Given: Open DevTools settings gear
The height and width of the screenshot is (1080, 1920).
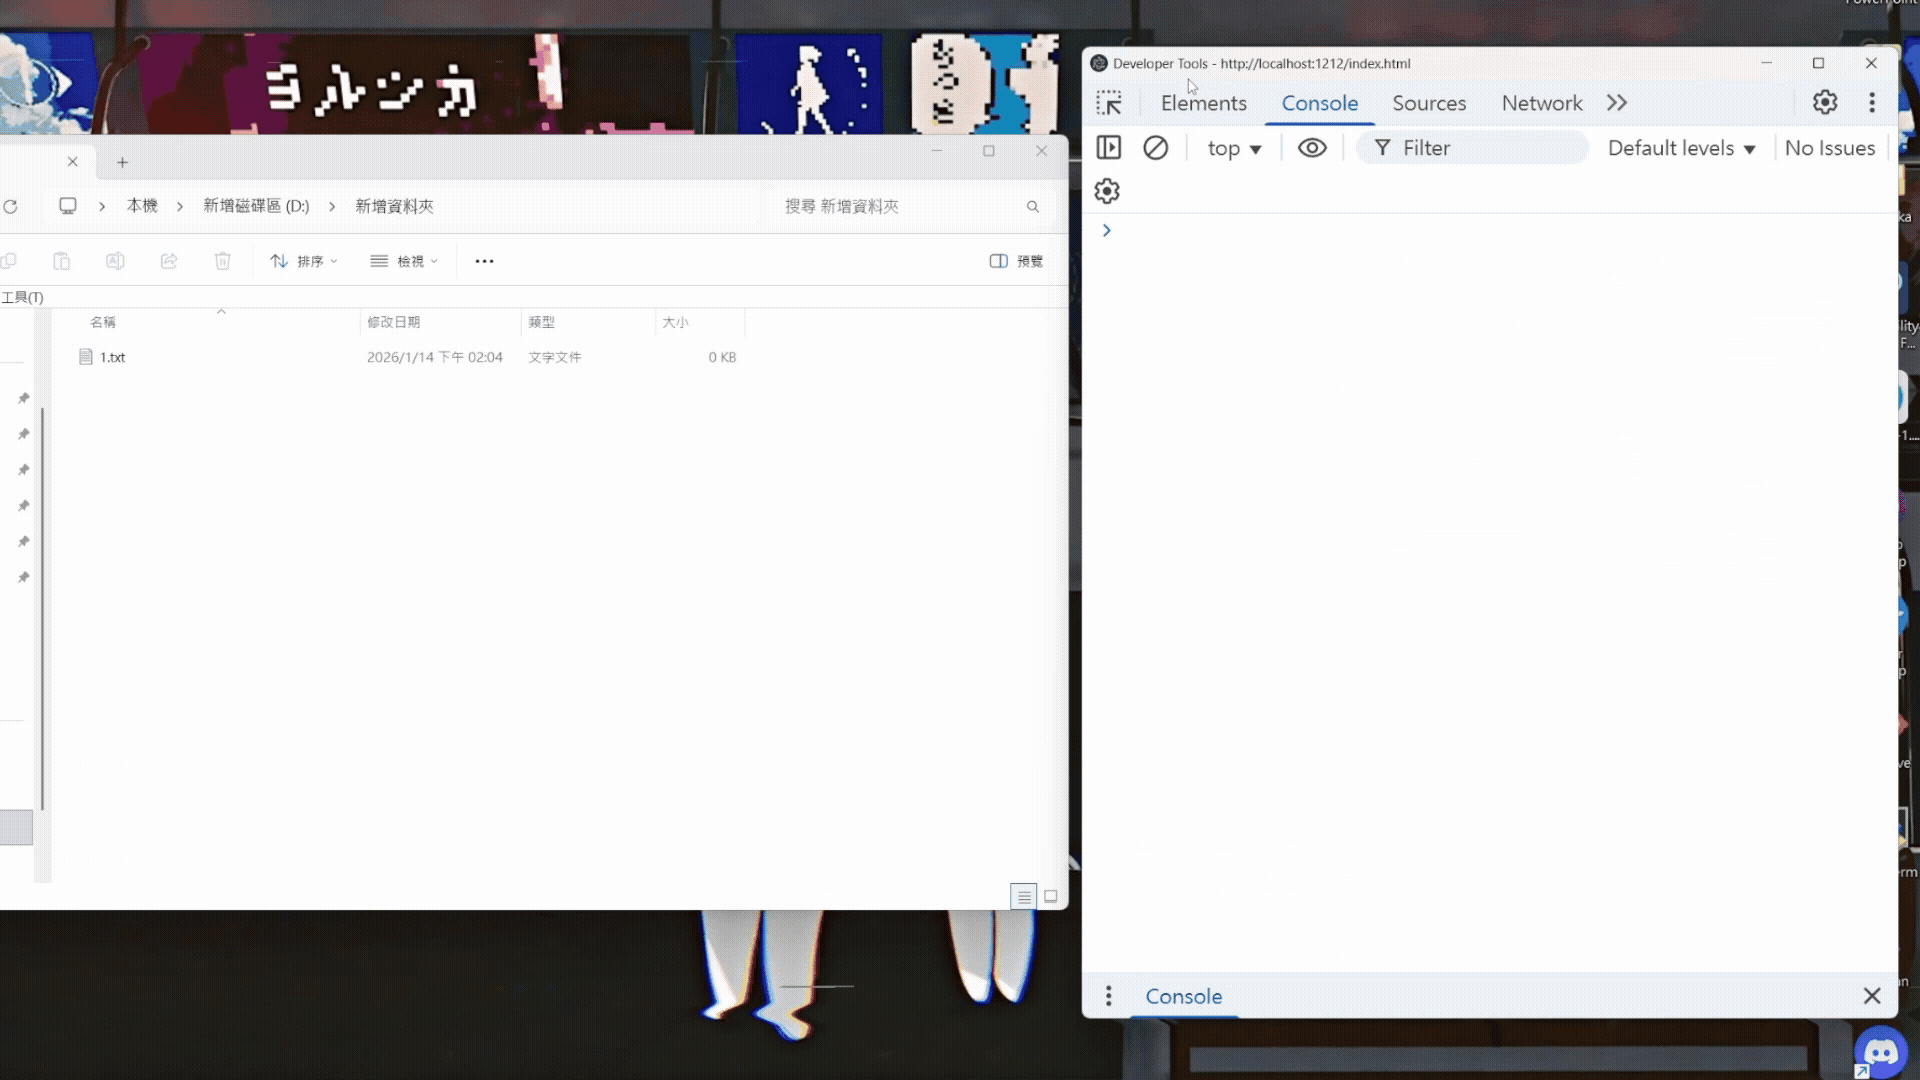Looking at the screenshot, I should [1825, 102].
